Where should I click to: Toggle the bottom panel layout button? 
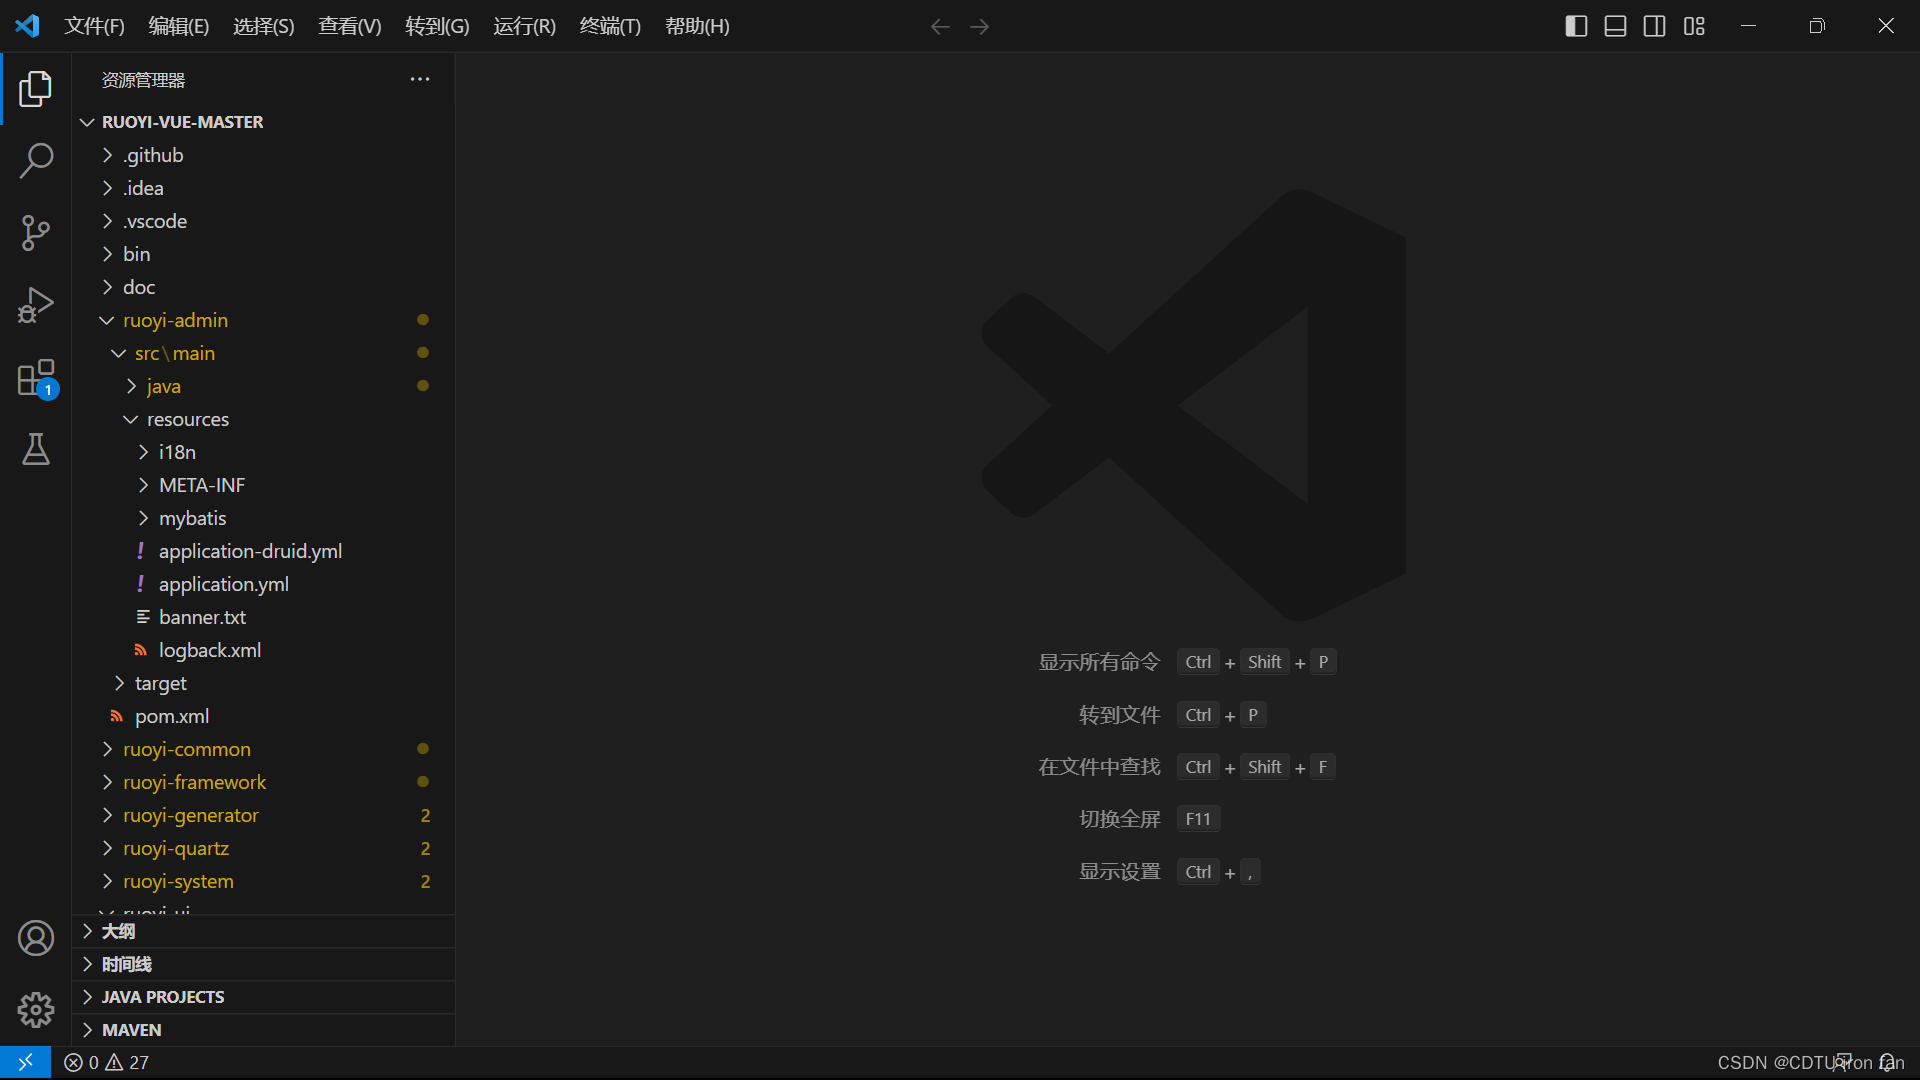coord(1615,26)
